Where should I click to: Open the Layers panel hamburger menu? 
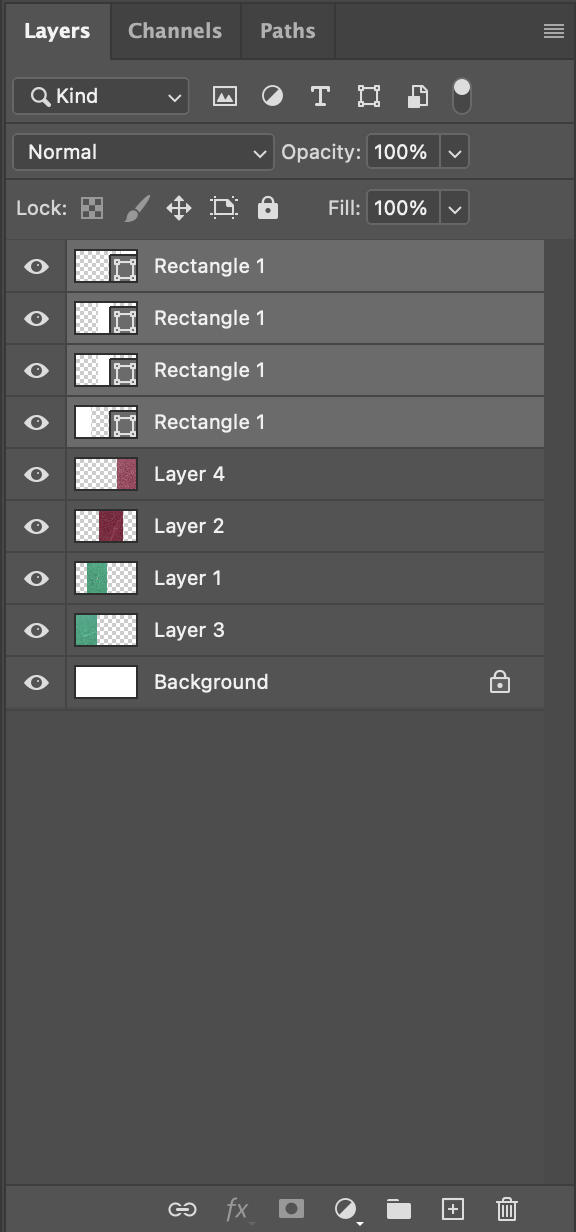(x=553, y=31)
